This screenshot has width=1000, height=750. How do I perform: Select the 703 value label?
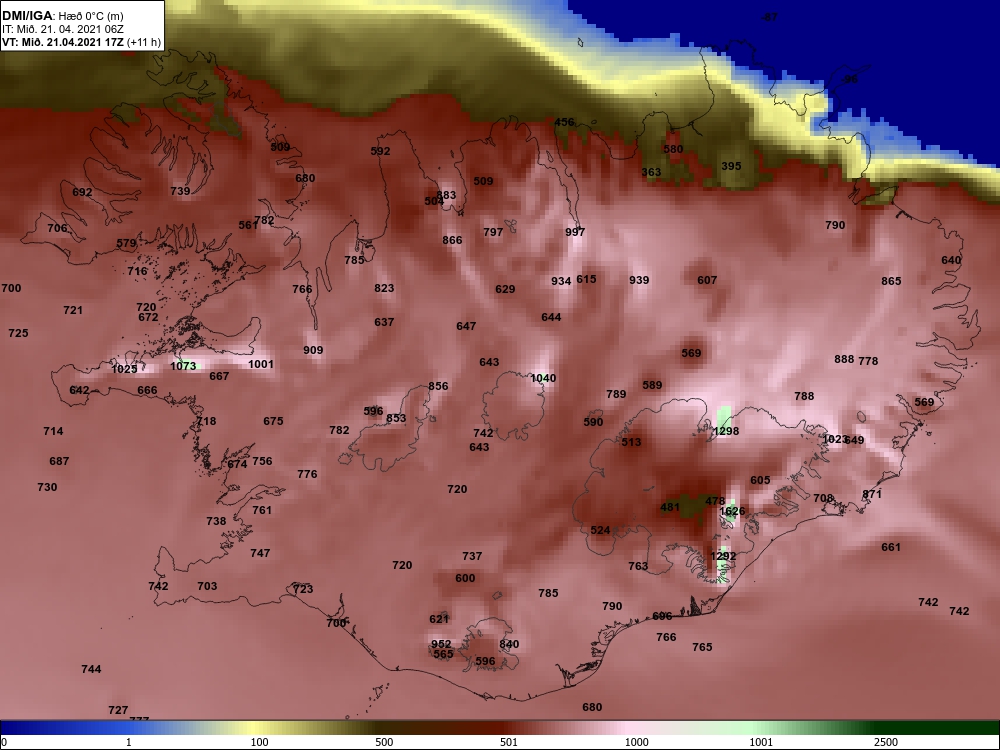[x=207, y=586]
